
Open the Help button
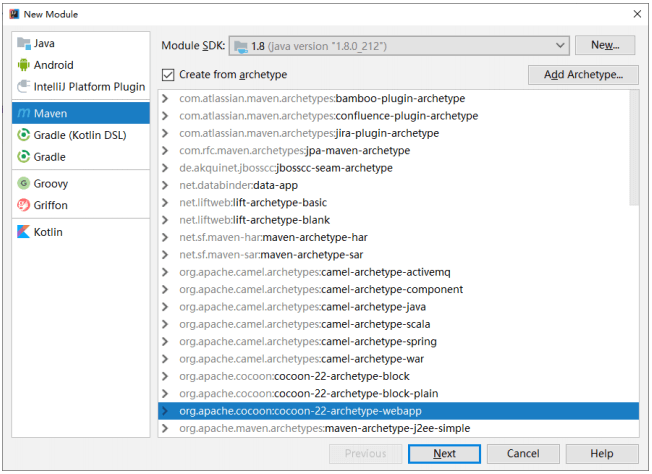[602, 454]
